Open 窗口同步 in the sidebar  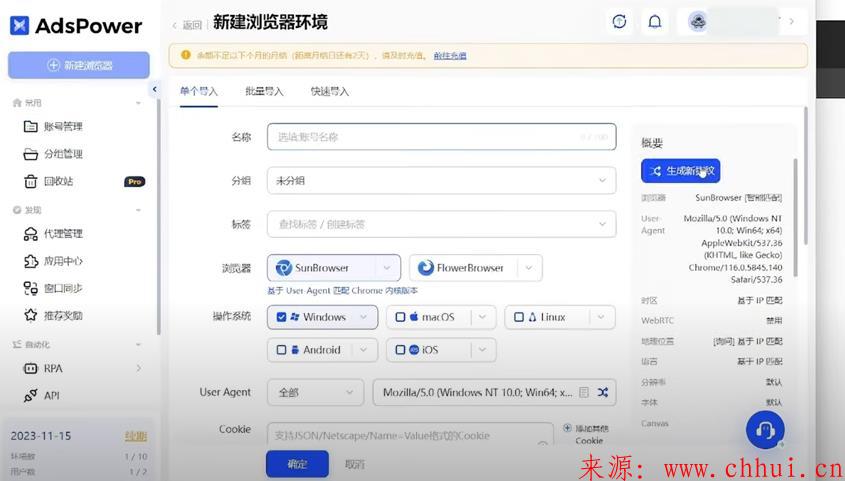pyautogui.click(x=53, y=288)
